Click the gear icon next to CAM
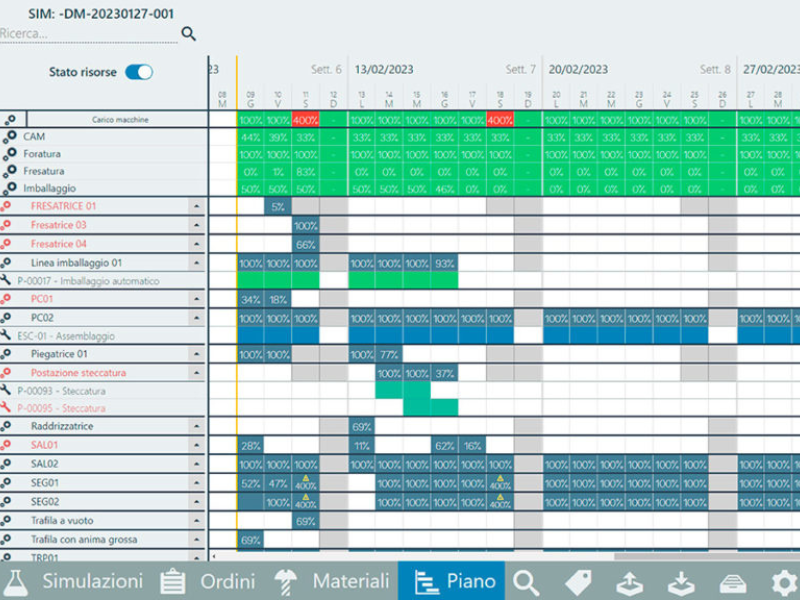The image size is (800, 600). coord(9,137)
